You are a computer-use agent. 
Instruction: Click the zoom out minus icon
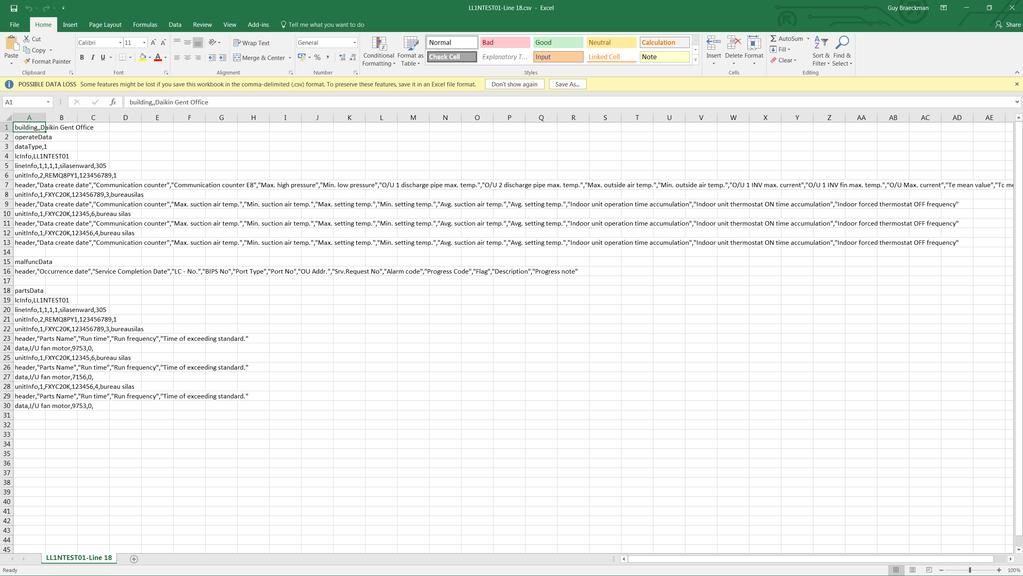(941, 570)
